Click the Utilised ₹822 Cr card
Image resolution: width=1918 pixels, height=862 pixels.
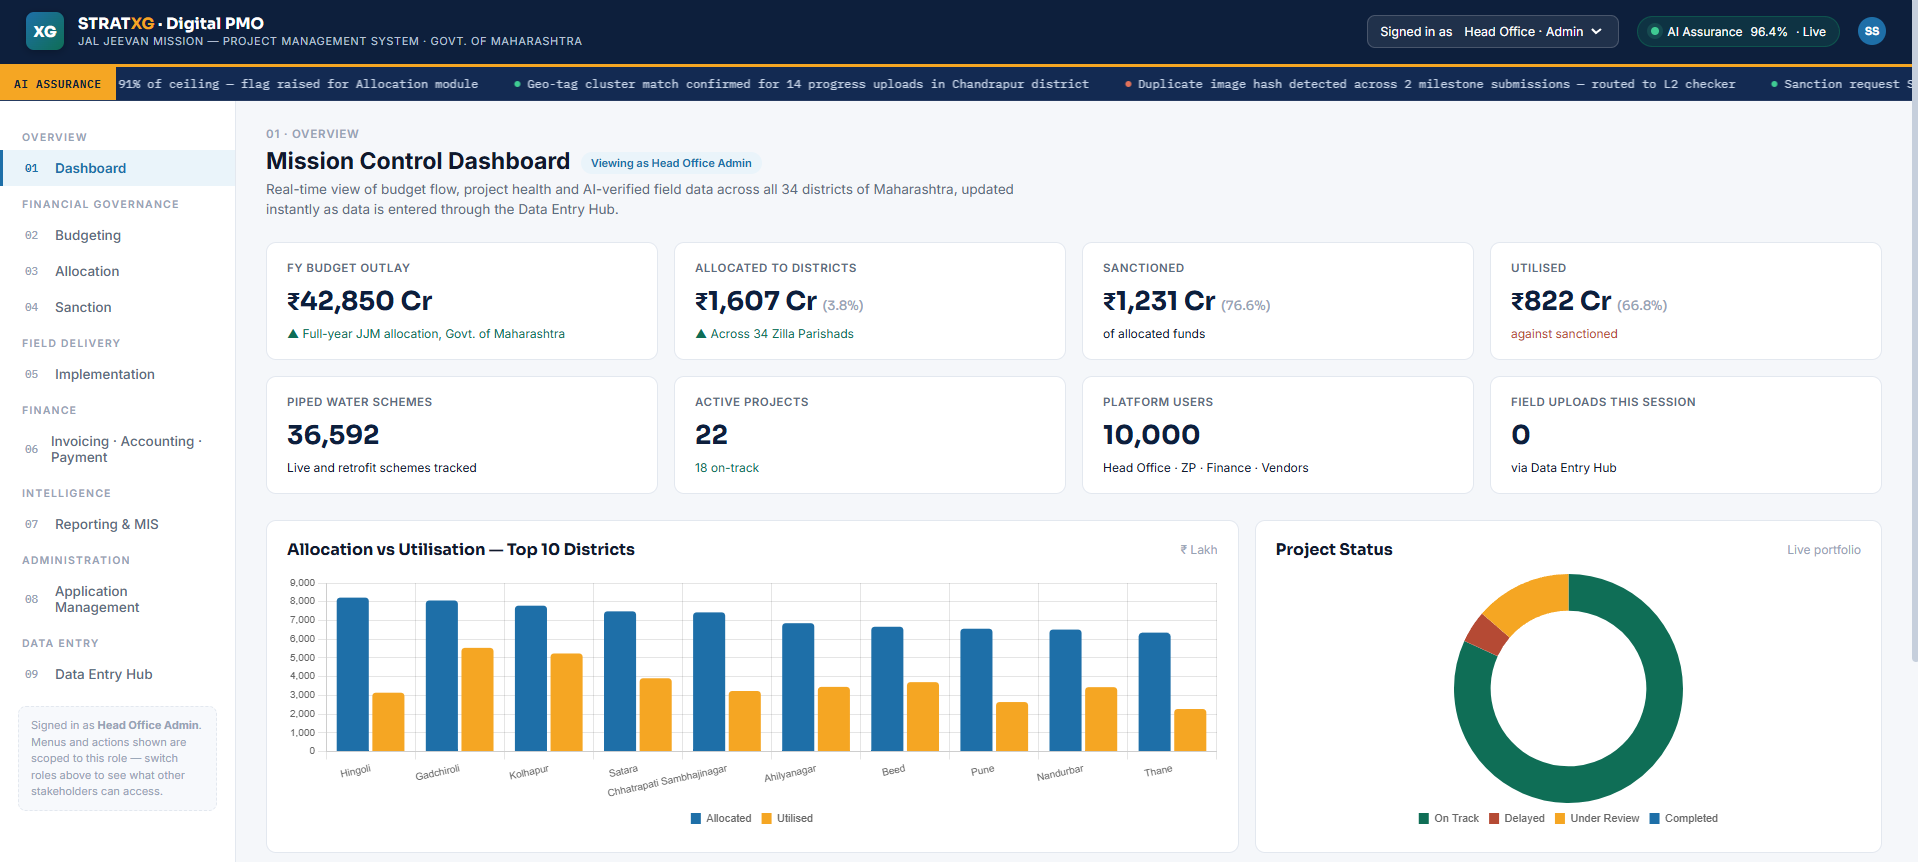(1686, 301)
